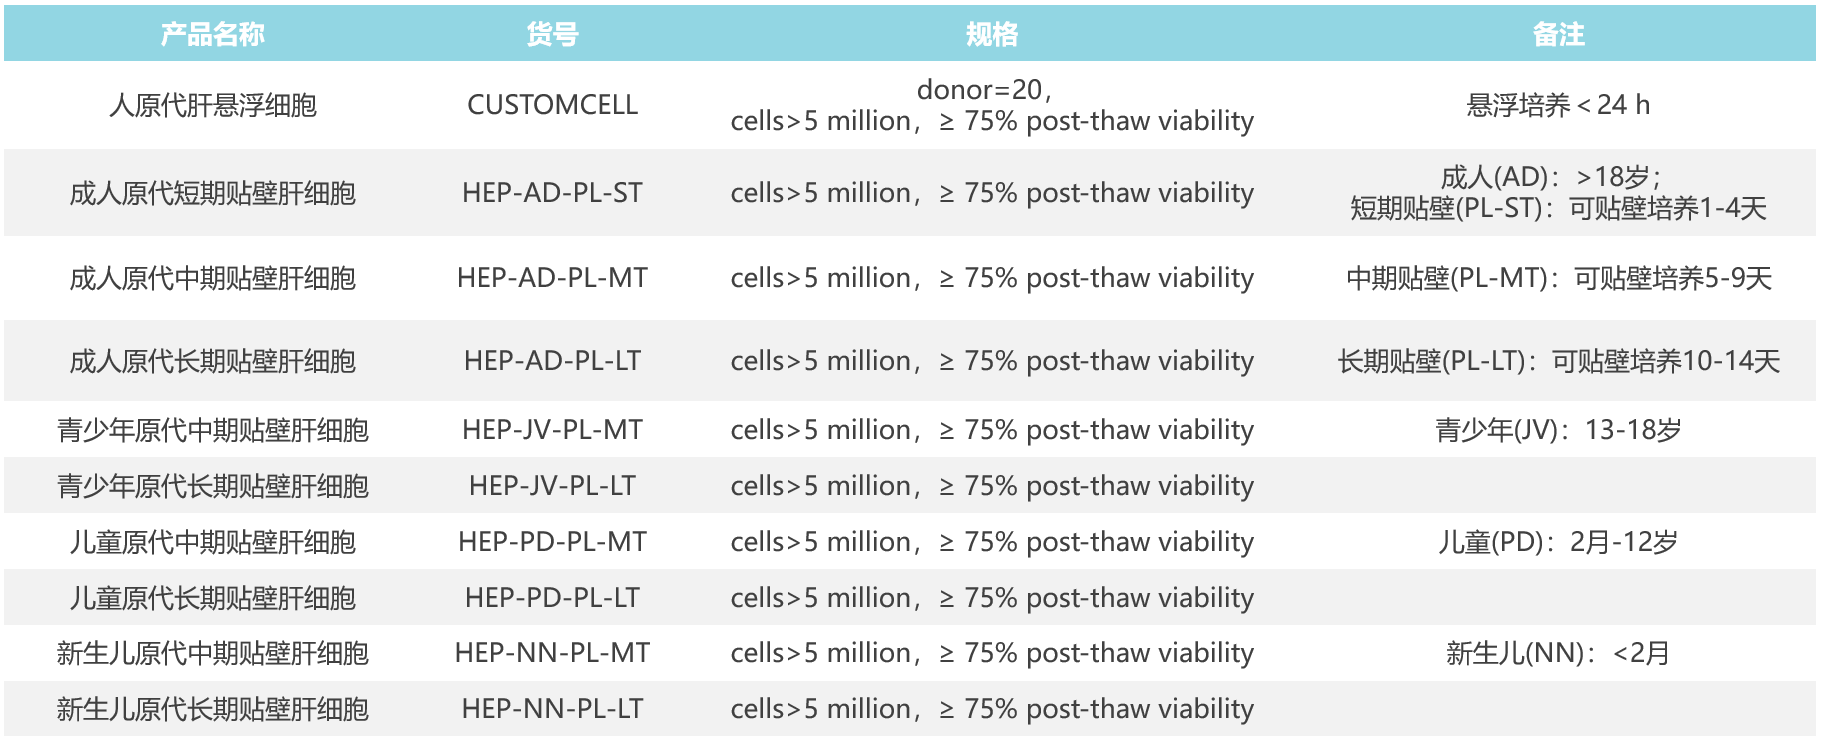Click the 长期贴壁(PL-LT) note cell
Viewport: 1822px width, 740px height.
click(1558, 361)
